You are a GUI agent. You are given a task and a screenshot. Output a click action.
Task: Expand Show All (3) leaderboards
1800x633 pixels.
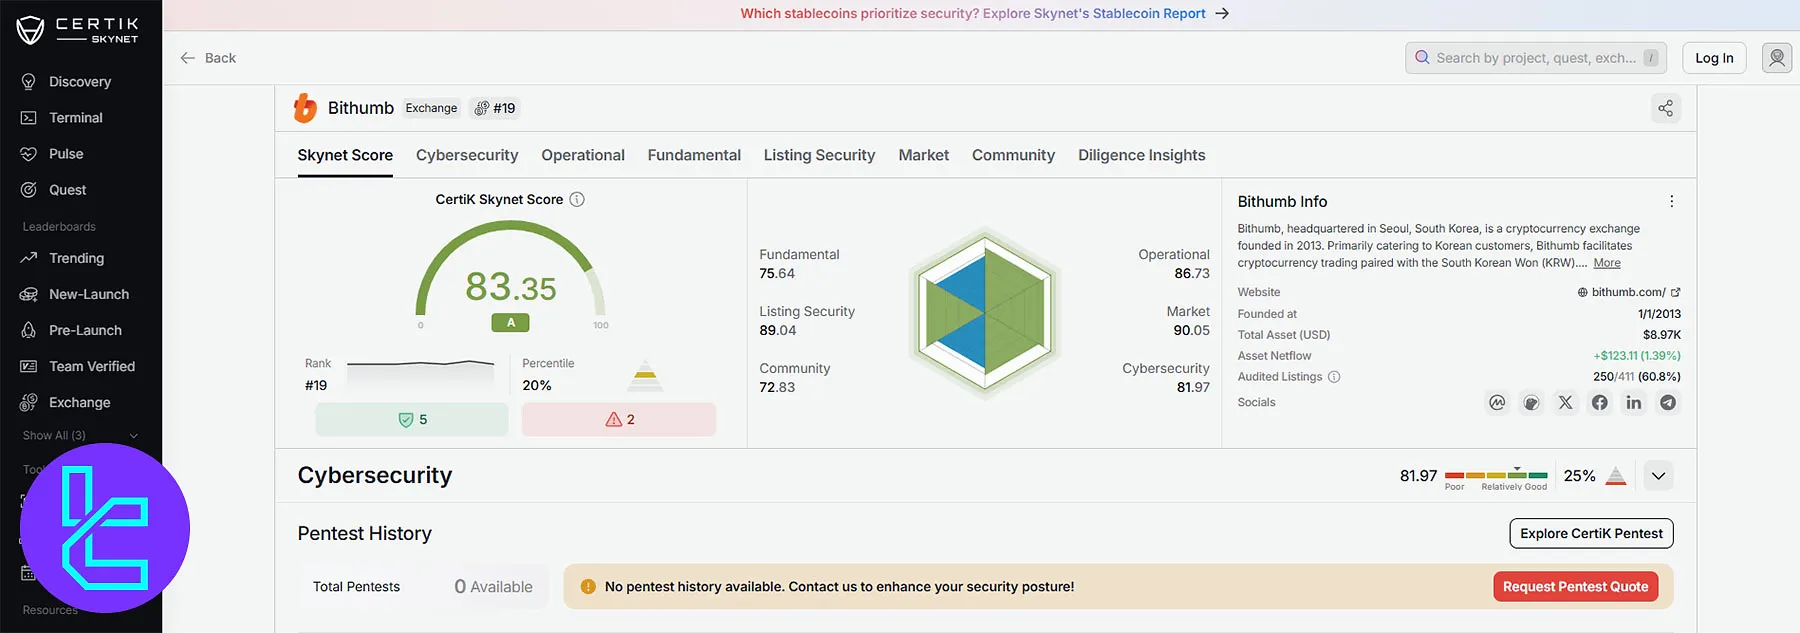coord(80,436)
